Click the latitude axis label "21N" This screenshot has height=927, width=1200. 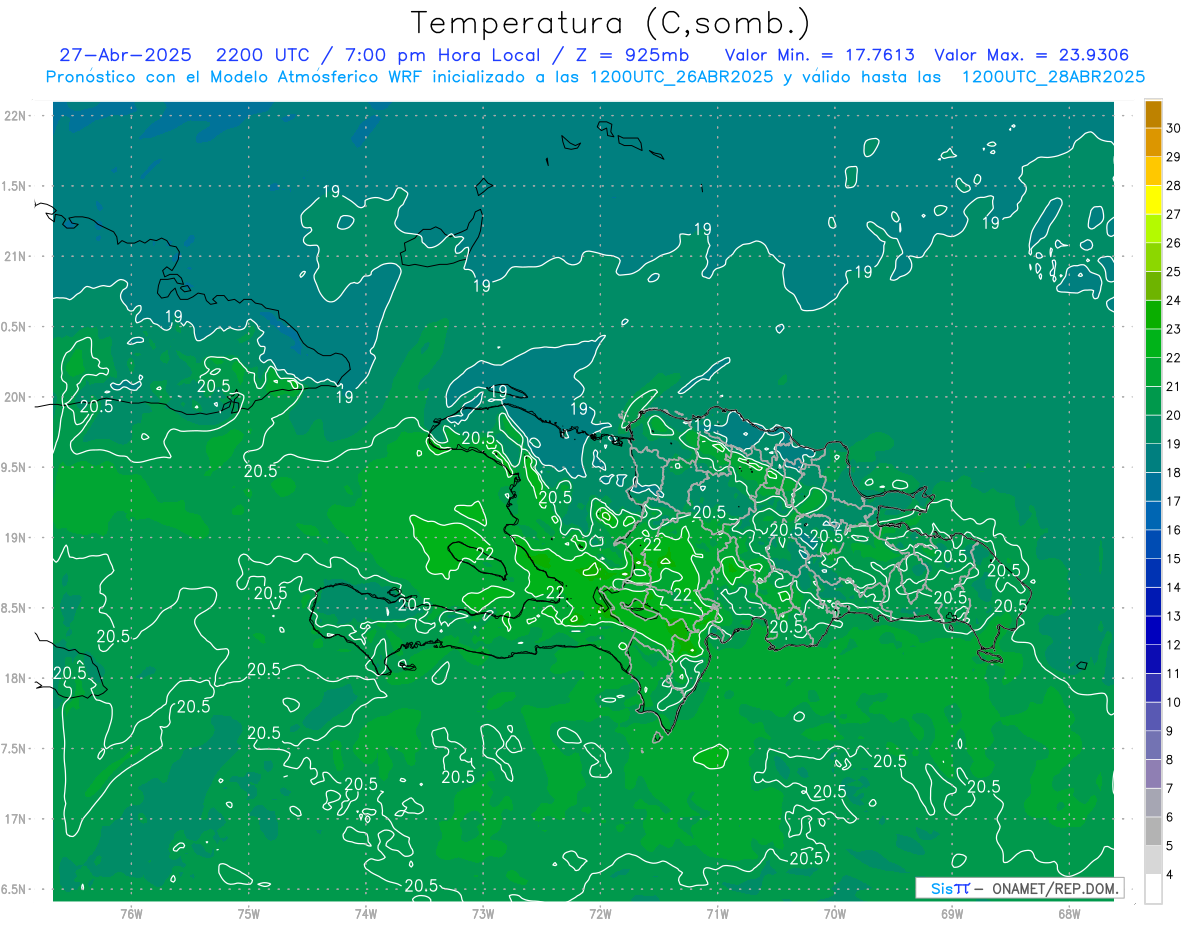pos(17,257)
